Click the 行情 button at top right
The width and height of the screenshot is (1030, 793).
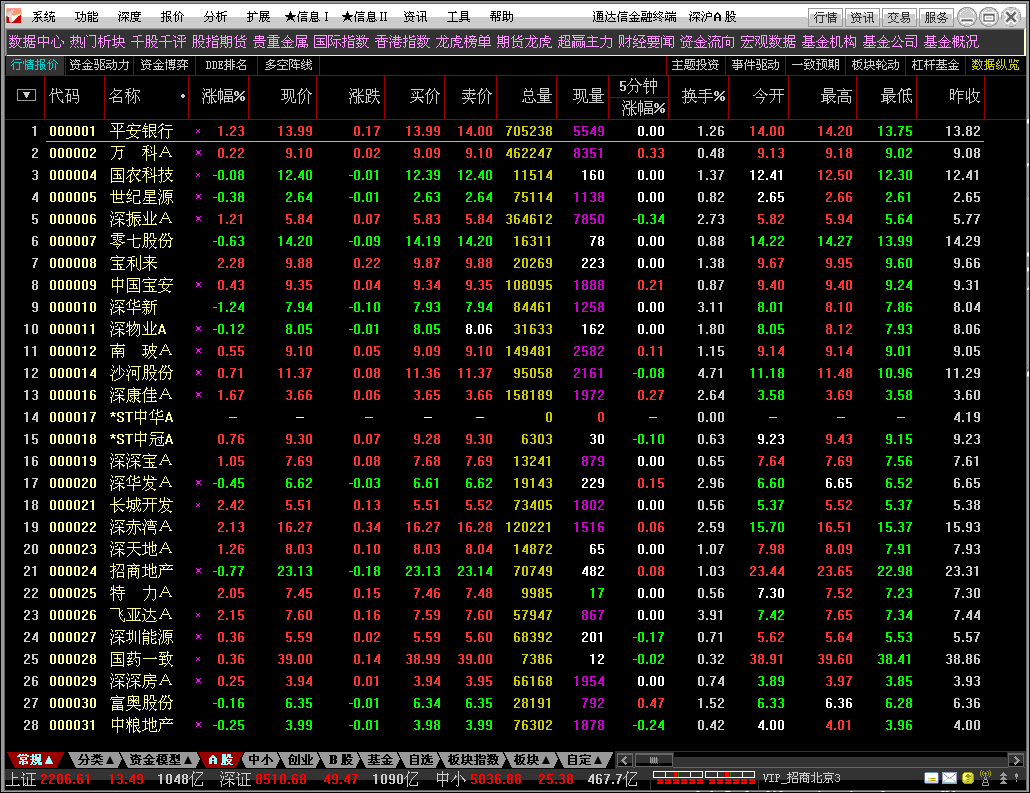(x=826, y=17)
